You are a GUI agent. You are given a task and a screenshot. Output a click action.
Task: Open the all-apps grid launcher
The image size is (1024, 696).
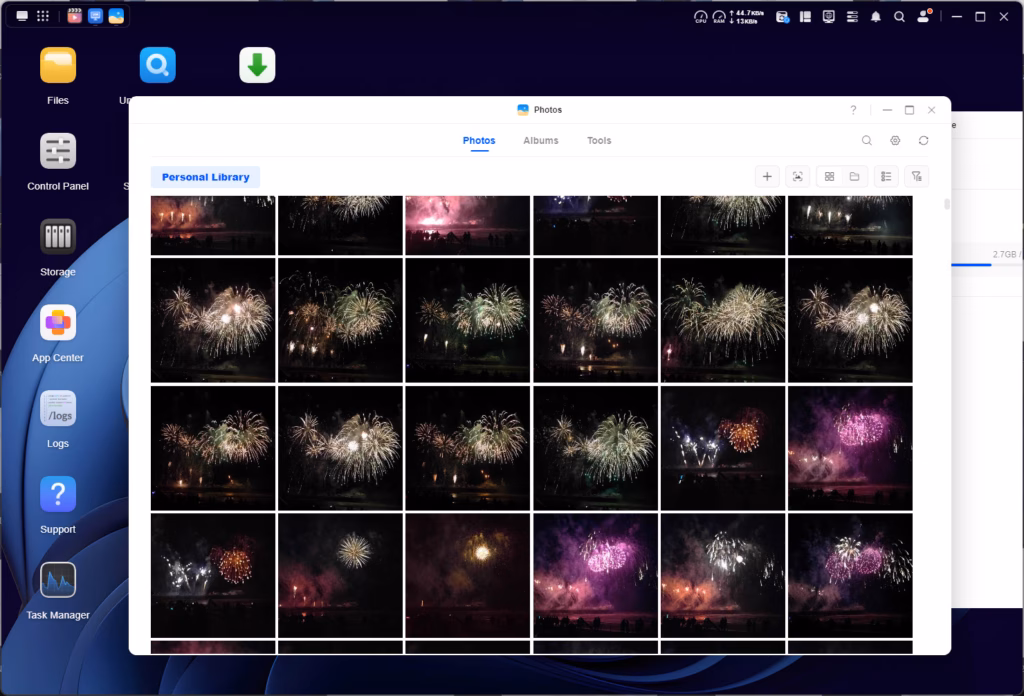(43, 16)
